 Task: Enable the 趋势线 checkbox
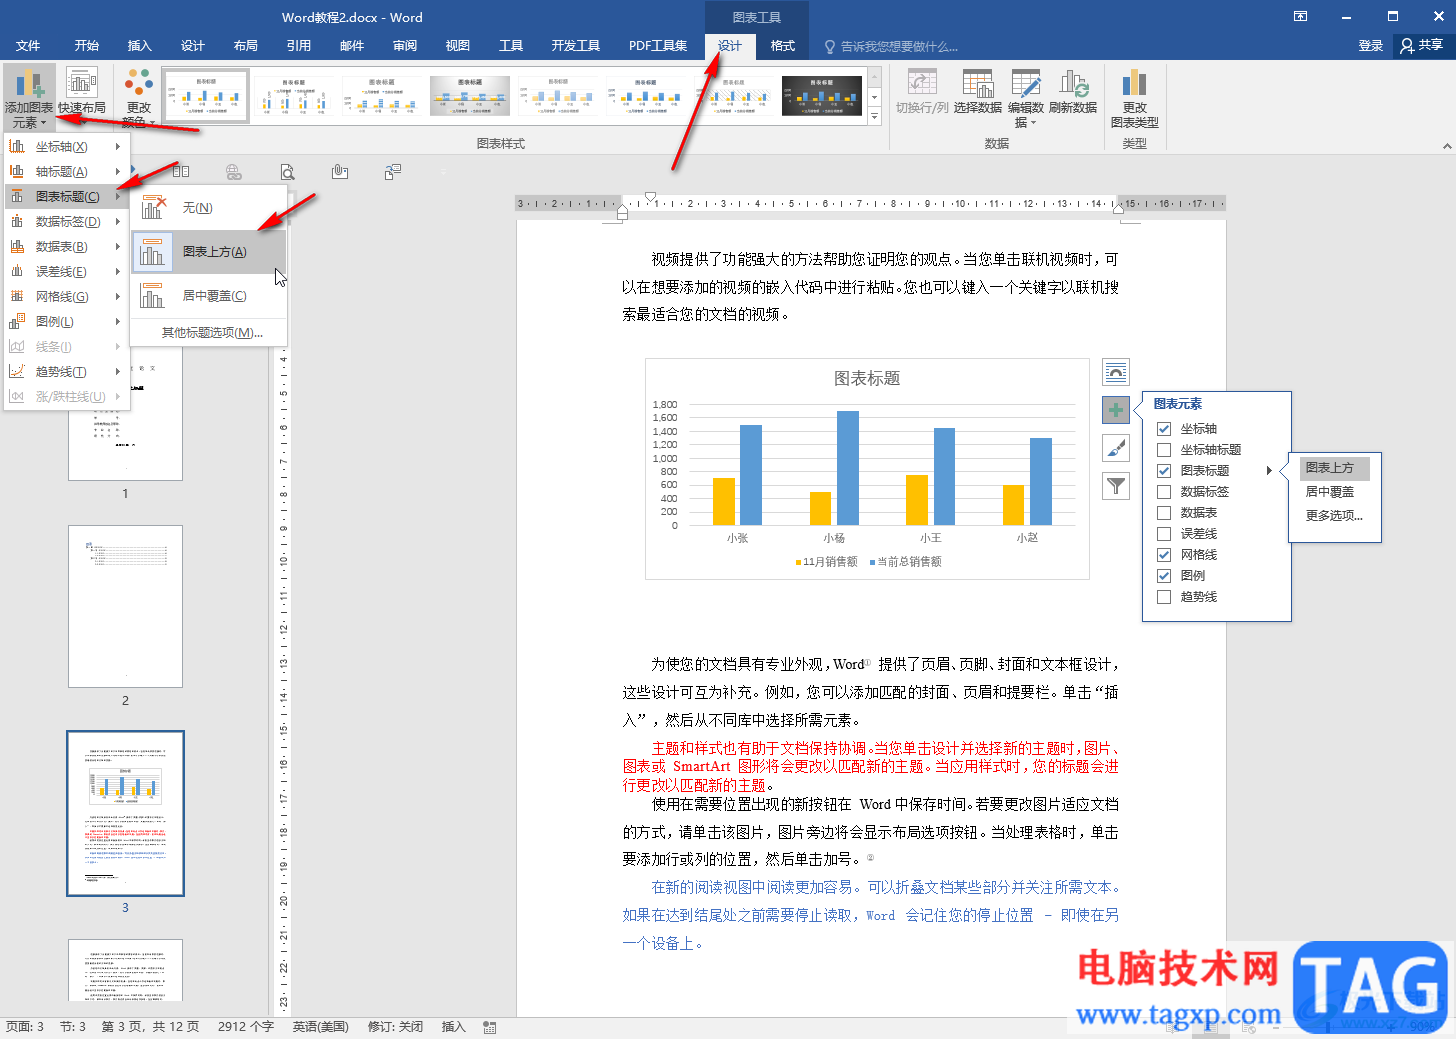tap(1164, 597)
